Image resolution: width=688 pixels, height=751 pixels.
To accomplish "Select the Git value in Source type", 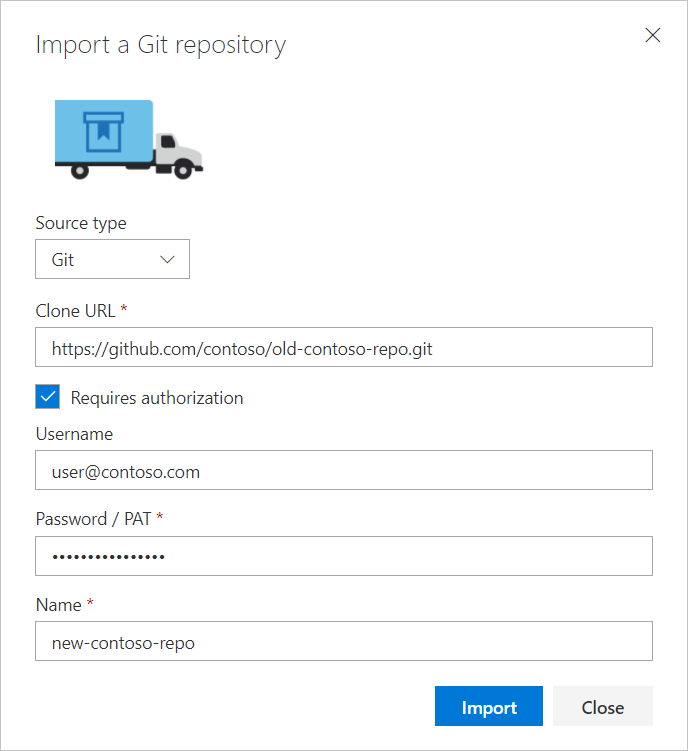I will point(64,260).
